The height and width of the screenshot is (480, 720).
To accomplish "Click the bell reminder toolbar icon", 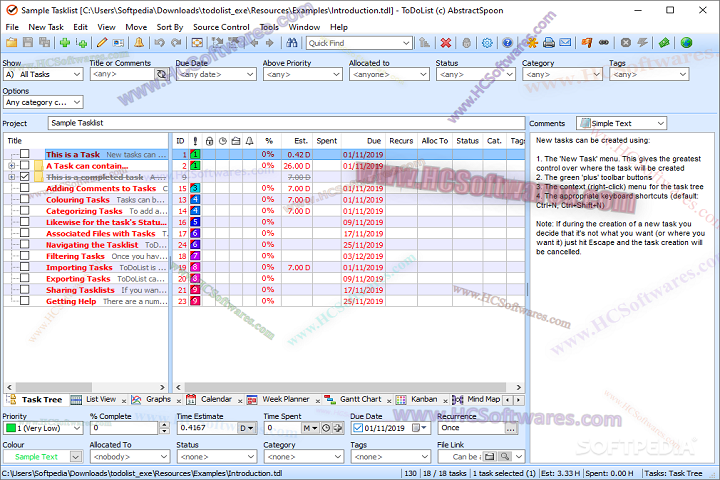I will tap(139, 43).
